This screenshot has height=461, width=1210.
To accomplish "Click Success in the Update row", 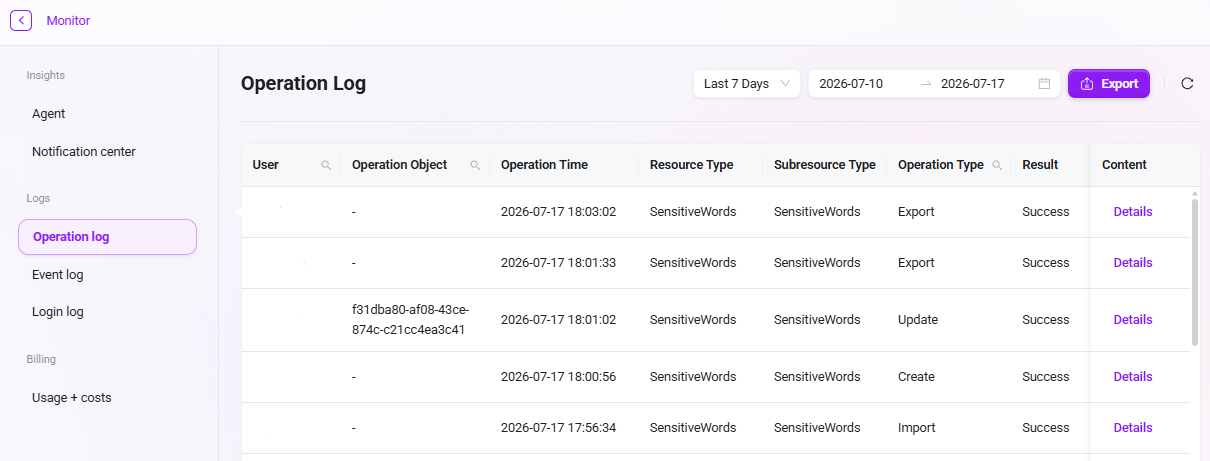I will point(1046,320).
